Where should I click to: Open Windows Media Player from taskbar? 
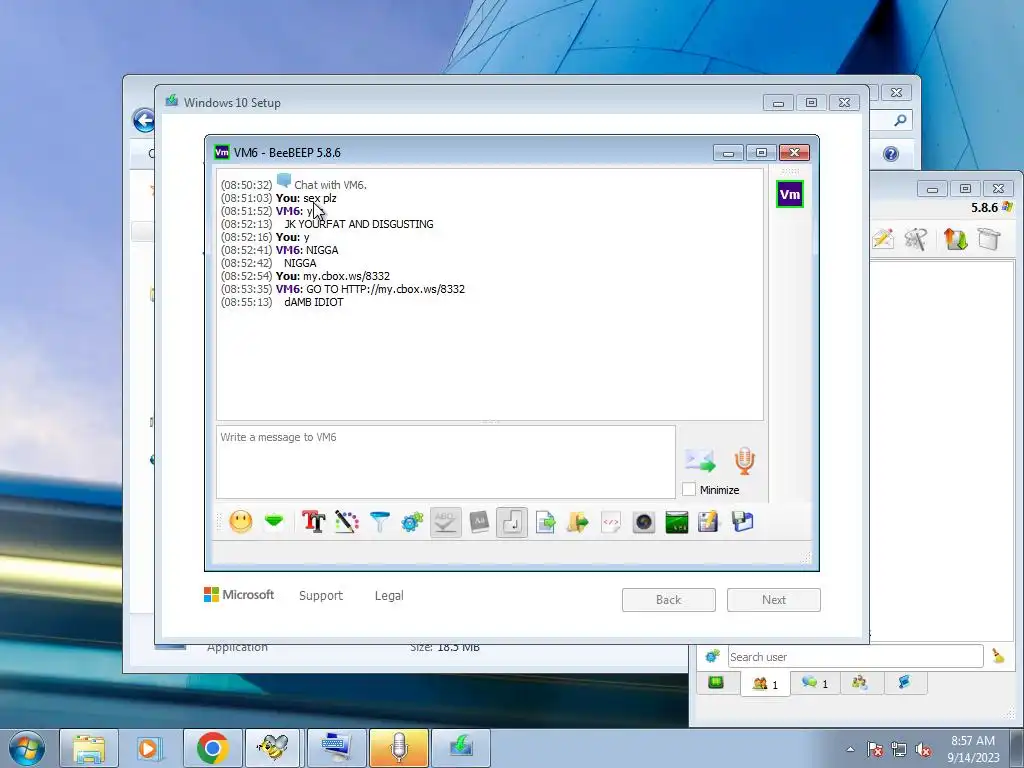(150, 748)
